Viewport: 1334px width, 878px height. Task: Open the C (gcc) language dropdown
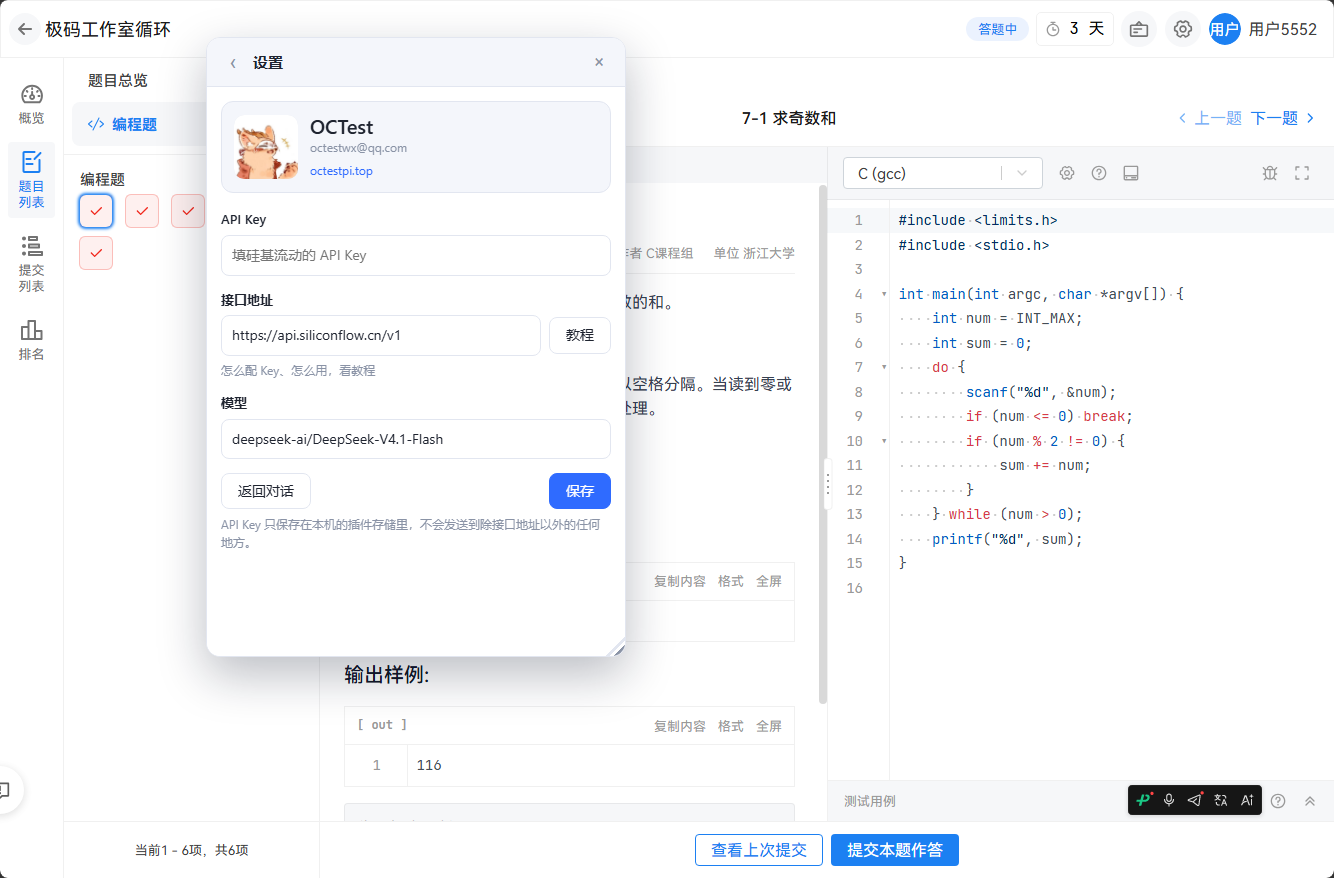pyautogui.click(x=942, y=173)
